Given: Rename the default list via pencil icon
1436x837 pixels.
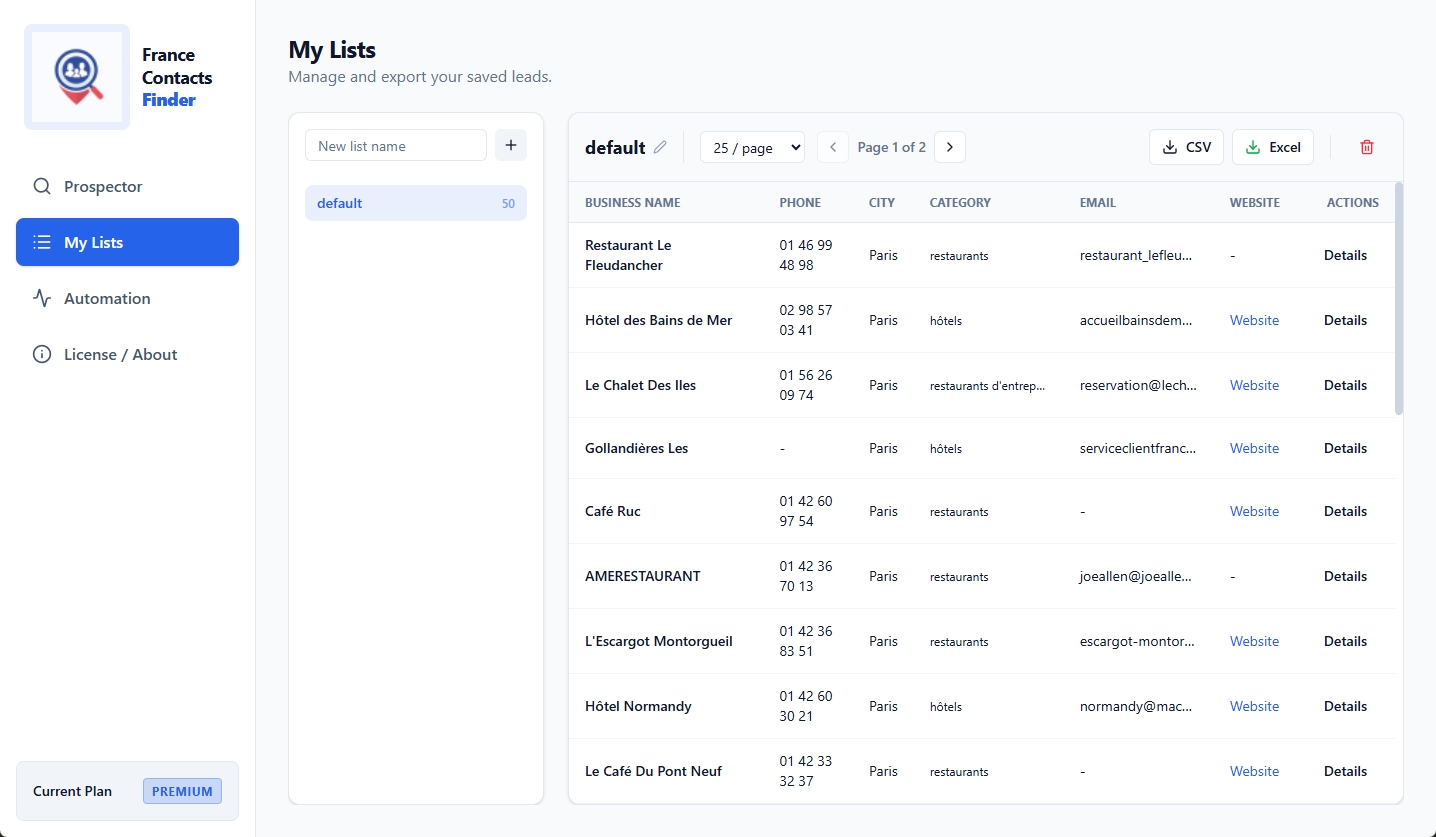Looking at the screenshot, I should [660, 146].
